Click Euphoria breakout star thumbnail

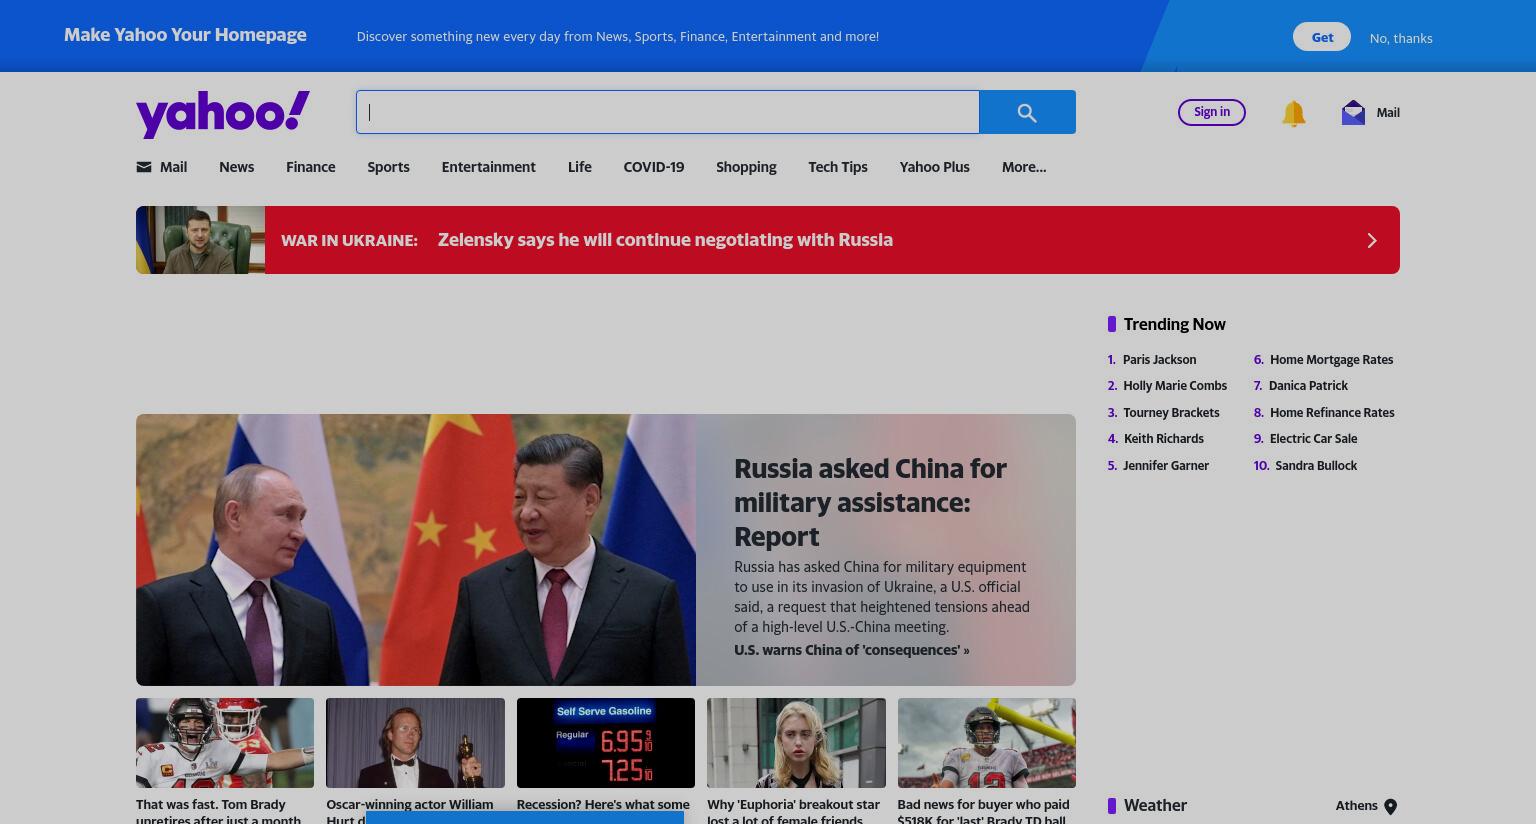796,743
